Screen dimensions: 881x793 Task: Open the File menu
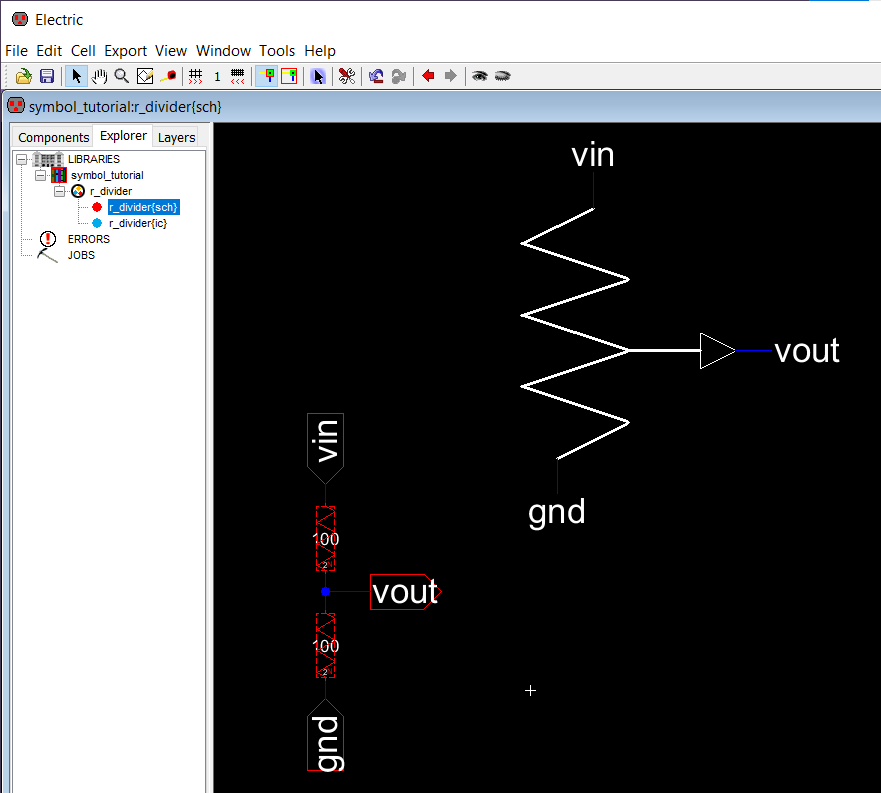[16, 51]
